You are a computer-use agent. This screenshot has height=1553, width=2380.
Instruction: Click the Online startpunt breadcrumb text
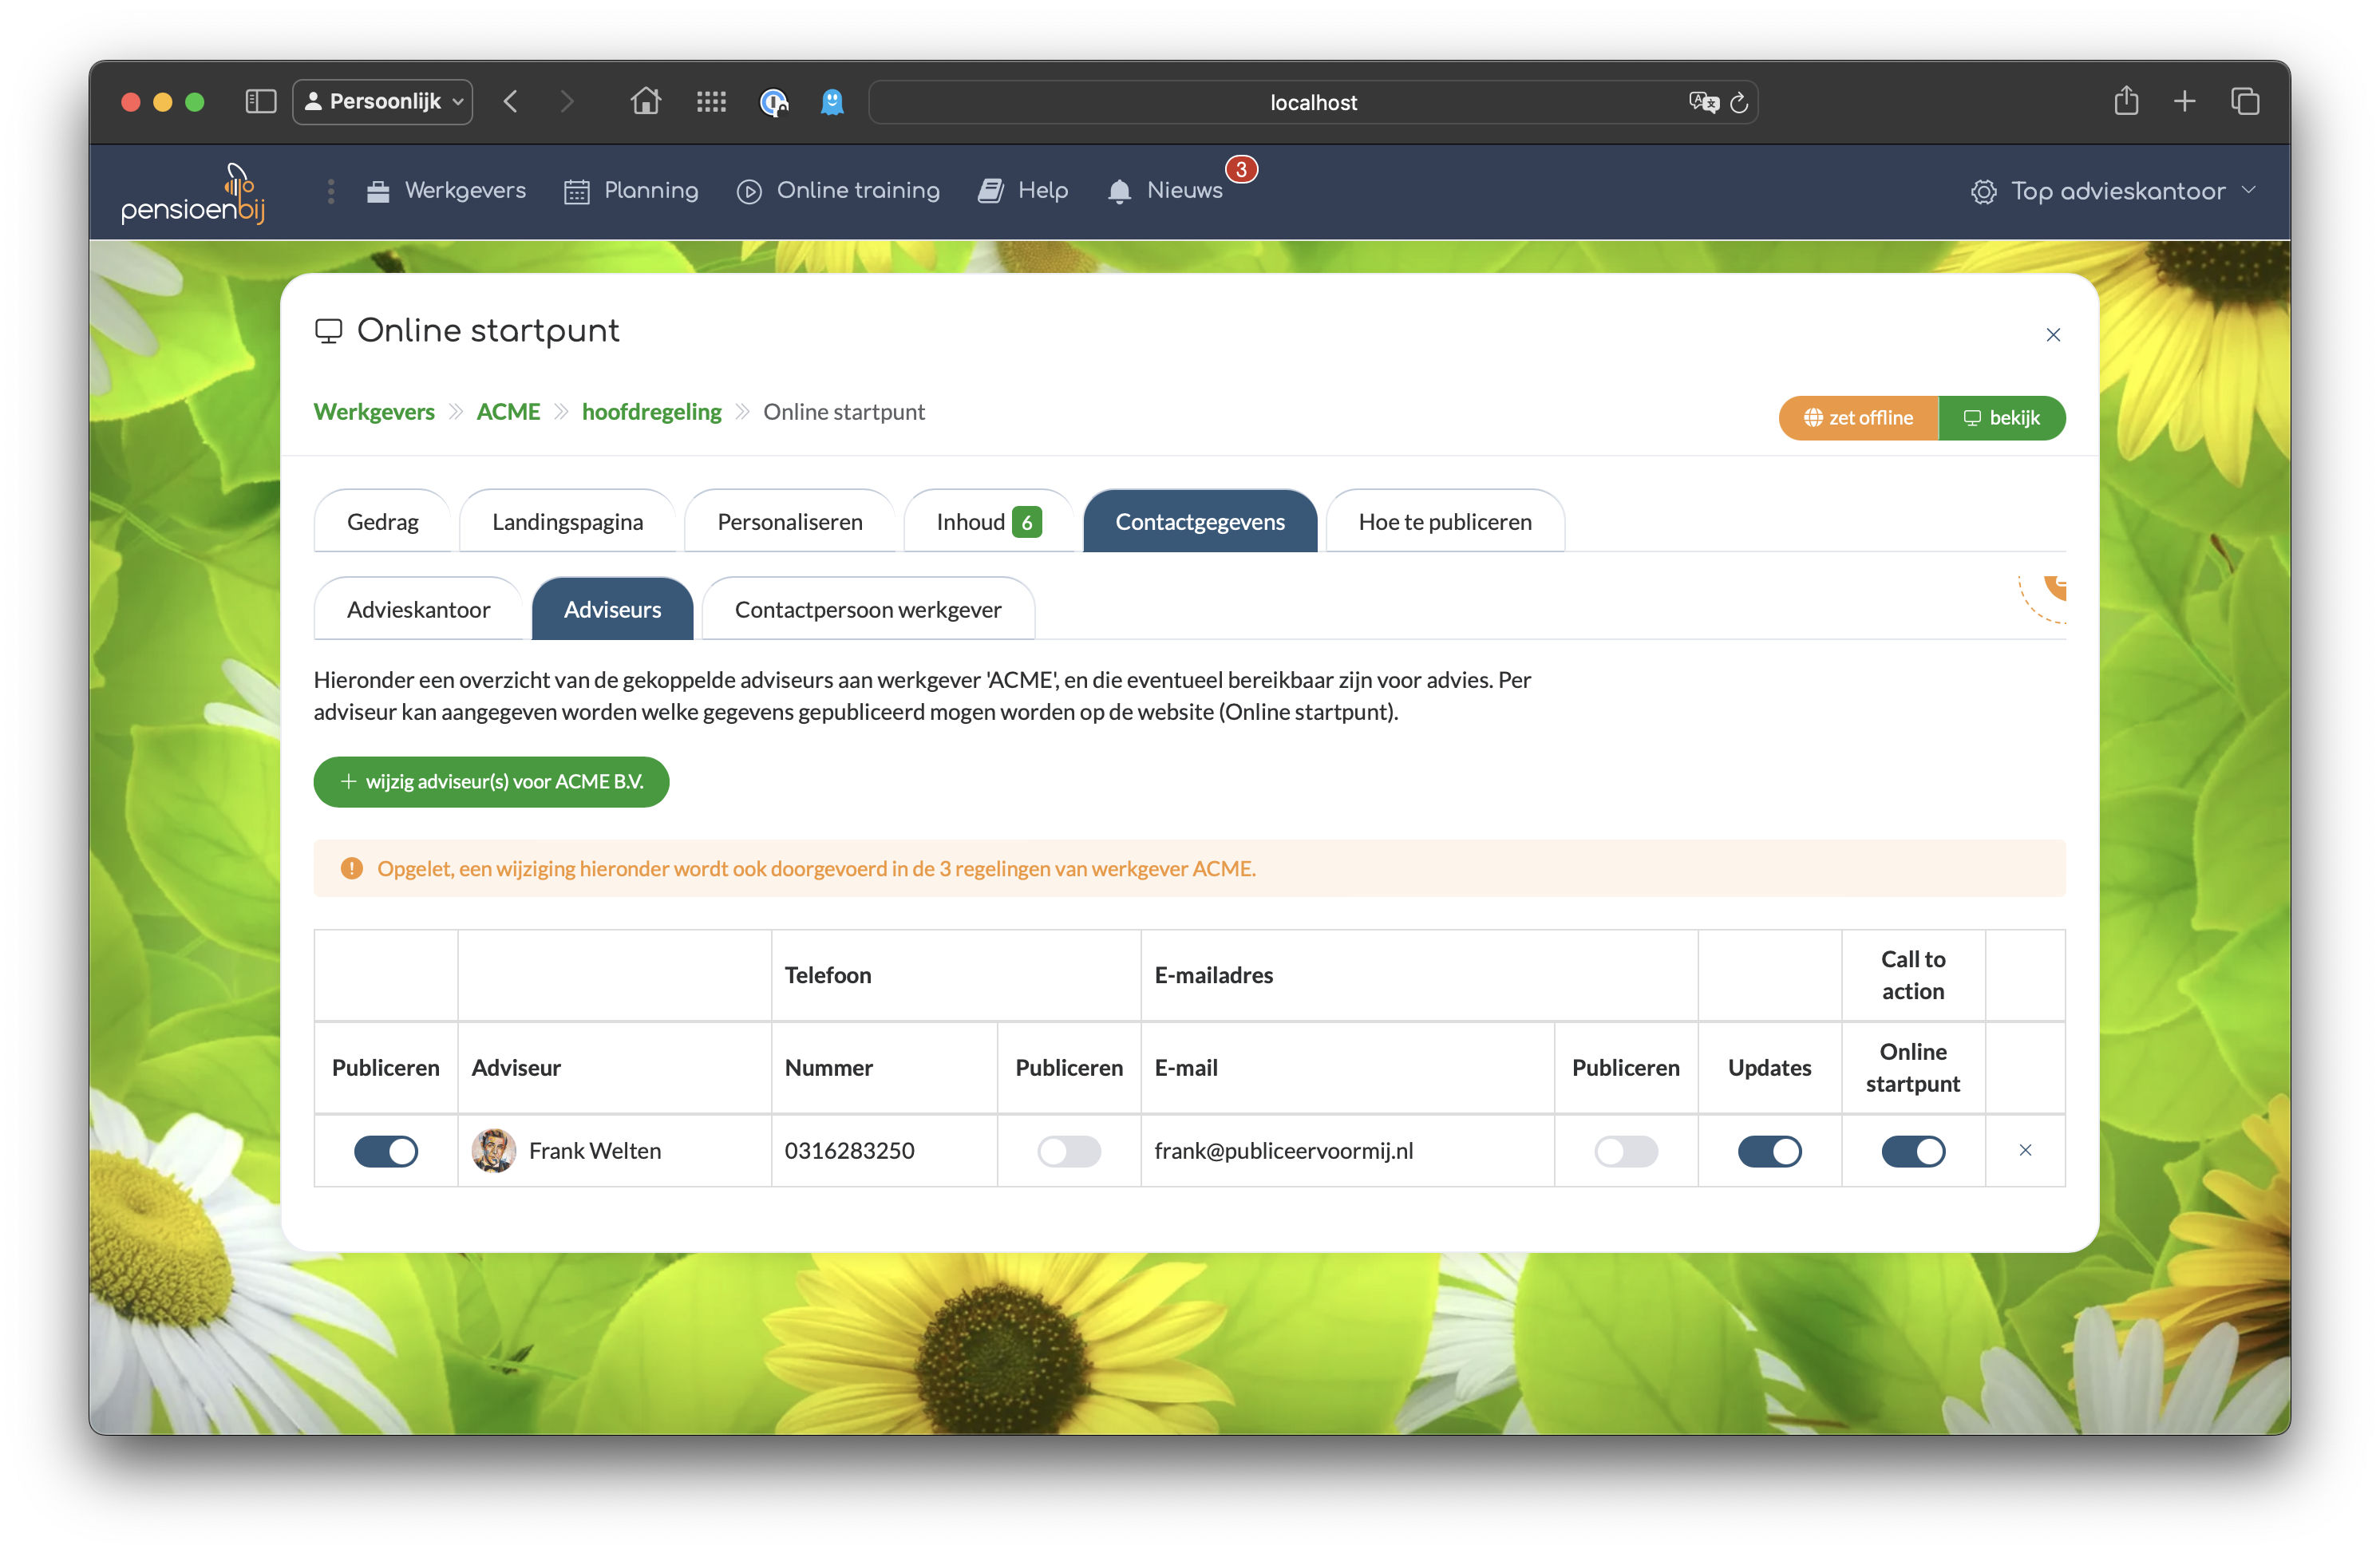(x=843, y=411)
